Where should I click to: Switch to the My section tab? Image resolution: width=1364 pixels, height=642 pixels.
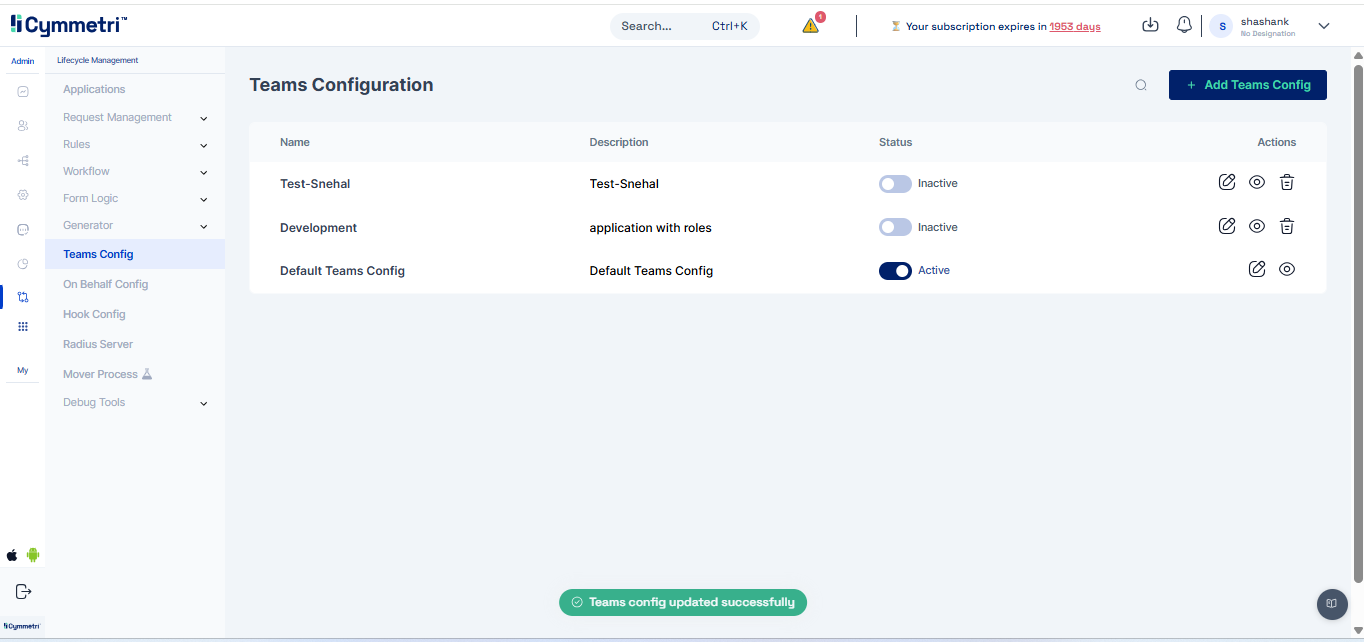22,370
